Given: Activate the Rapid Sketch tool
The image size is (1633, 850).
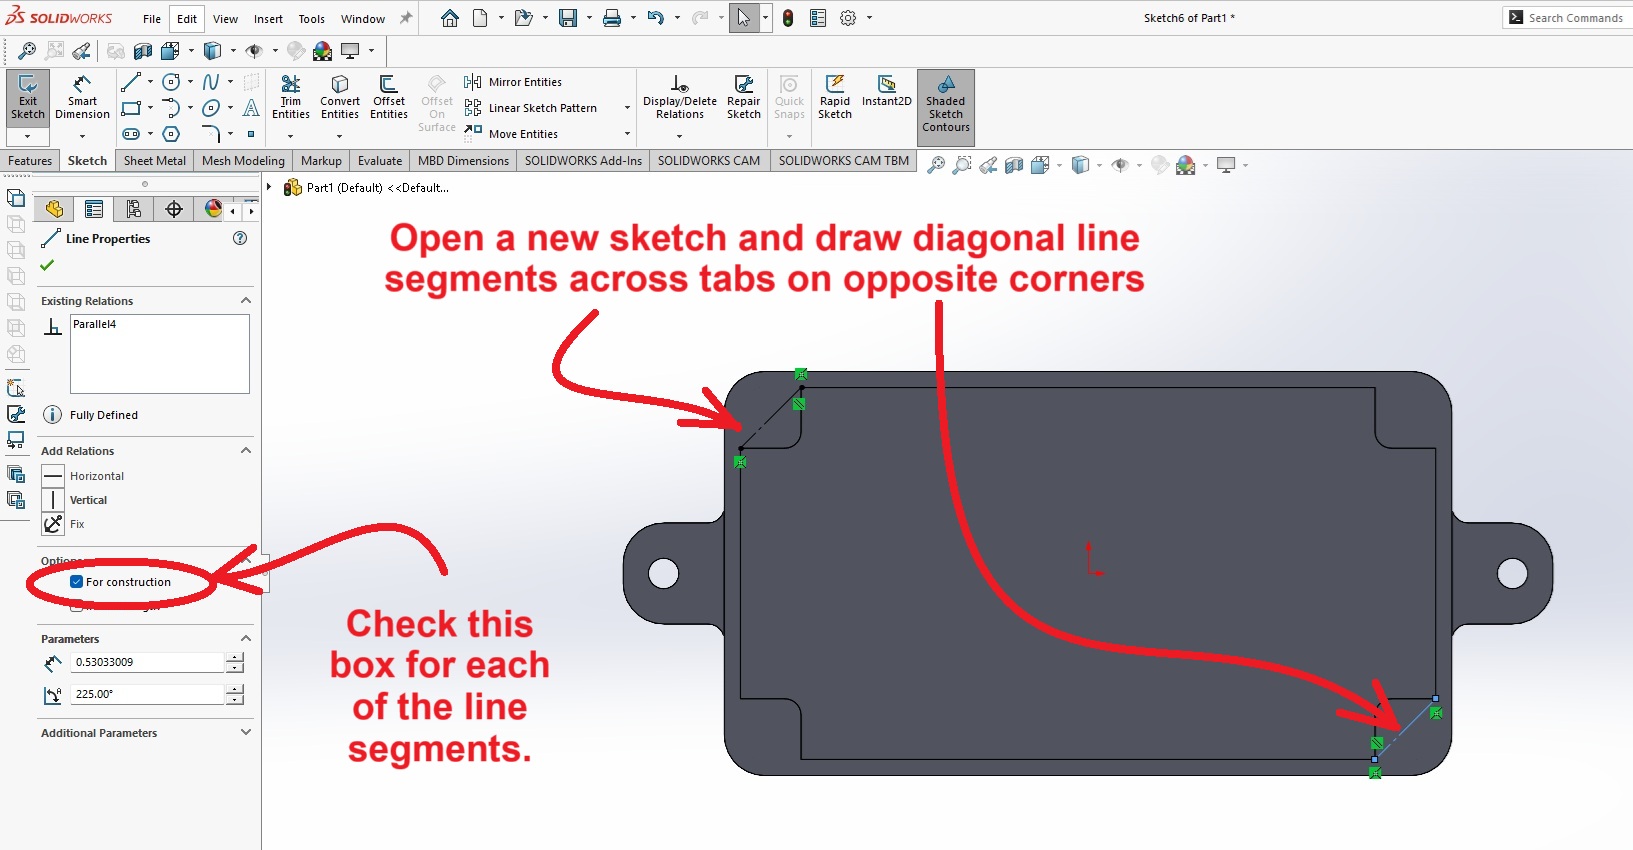Looking at the screenshot, I should [x=834, y=97].
